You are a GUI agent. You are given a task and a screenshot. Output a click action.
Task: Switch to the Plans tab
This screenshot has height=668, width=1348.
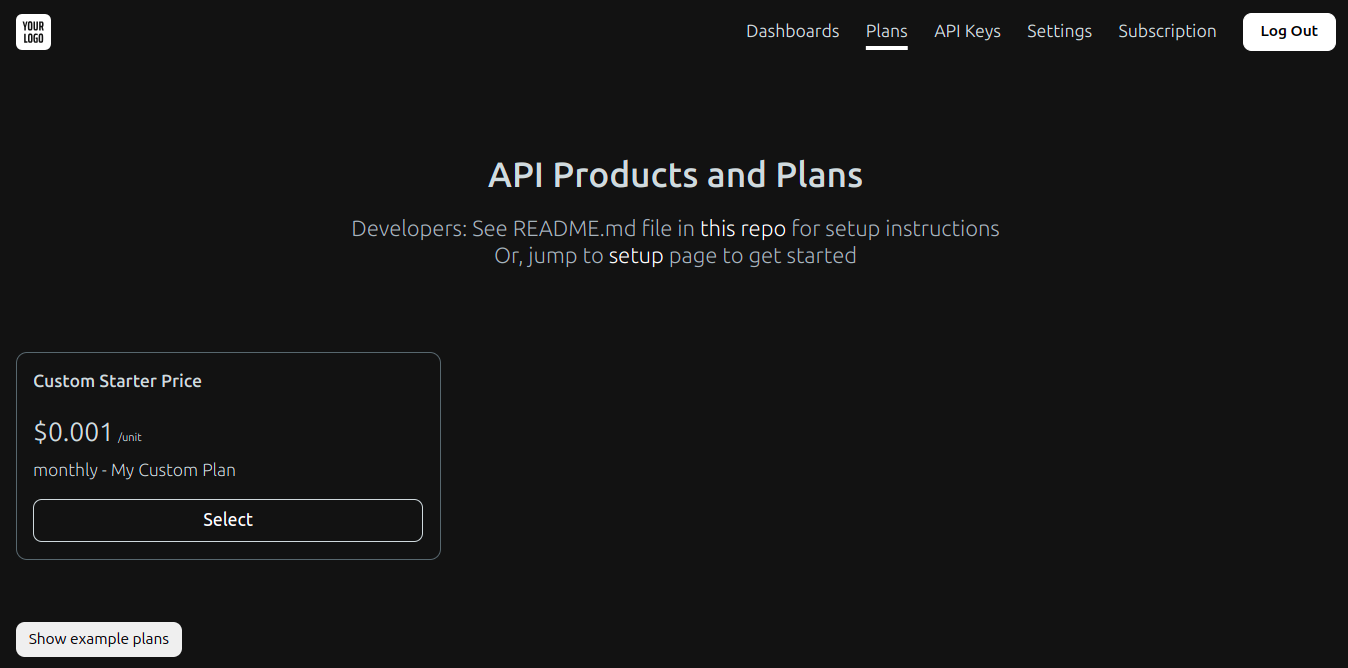click(x=886, y=31)
